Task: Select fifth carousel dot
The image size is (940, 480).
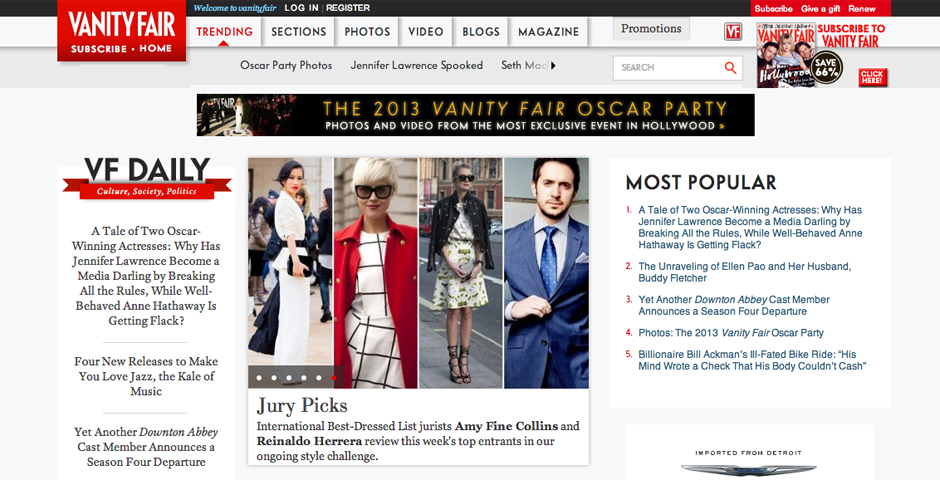Action: click(318, 378)
